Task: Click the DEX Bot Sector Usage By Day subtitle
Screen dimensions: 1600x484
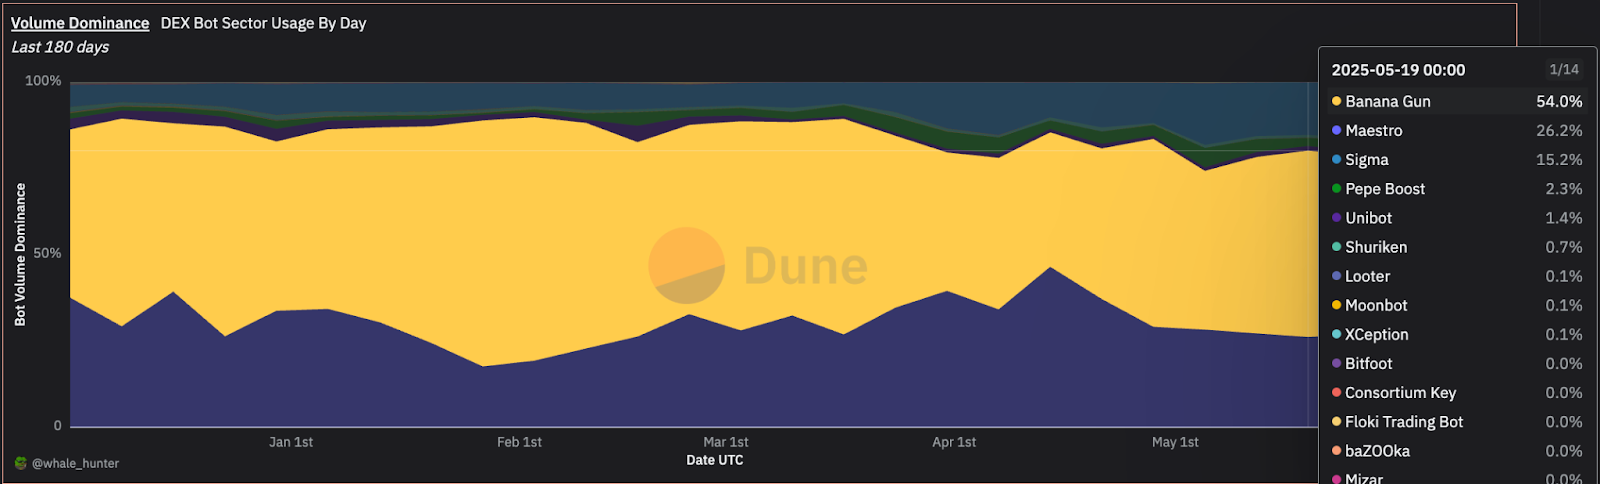Action: click(263, 23)
